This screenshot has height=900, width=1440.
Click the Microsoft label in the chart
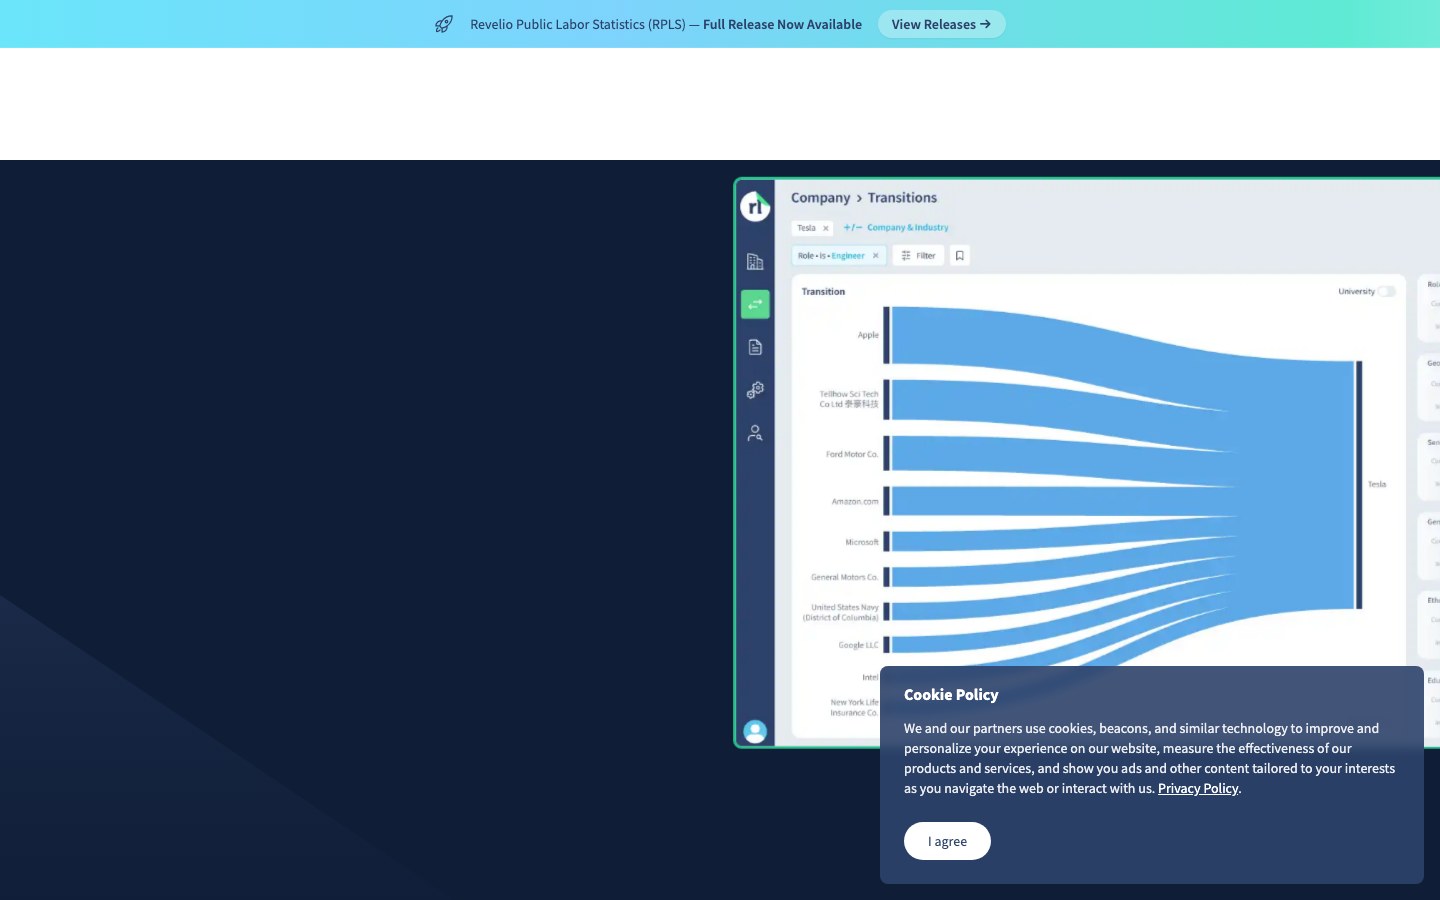[862, 542]
